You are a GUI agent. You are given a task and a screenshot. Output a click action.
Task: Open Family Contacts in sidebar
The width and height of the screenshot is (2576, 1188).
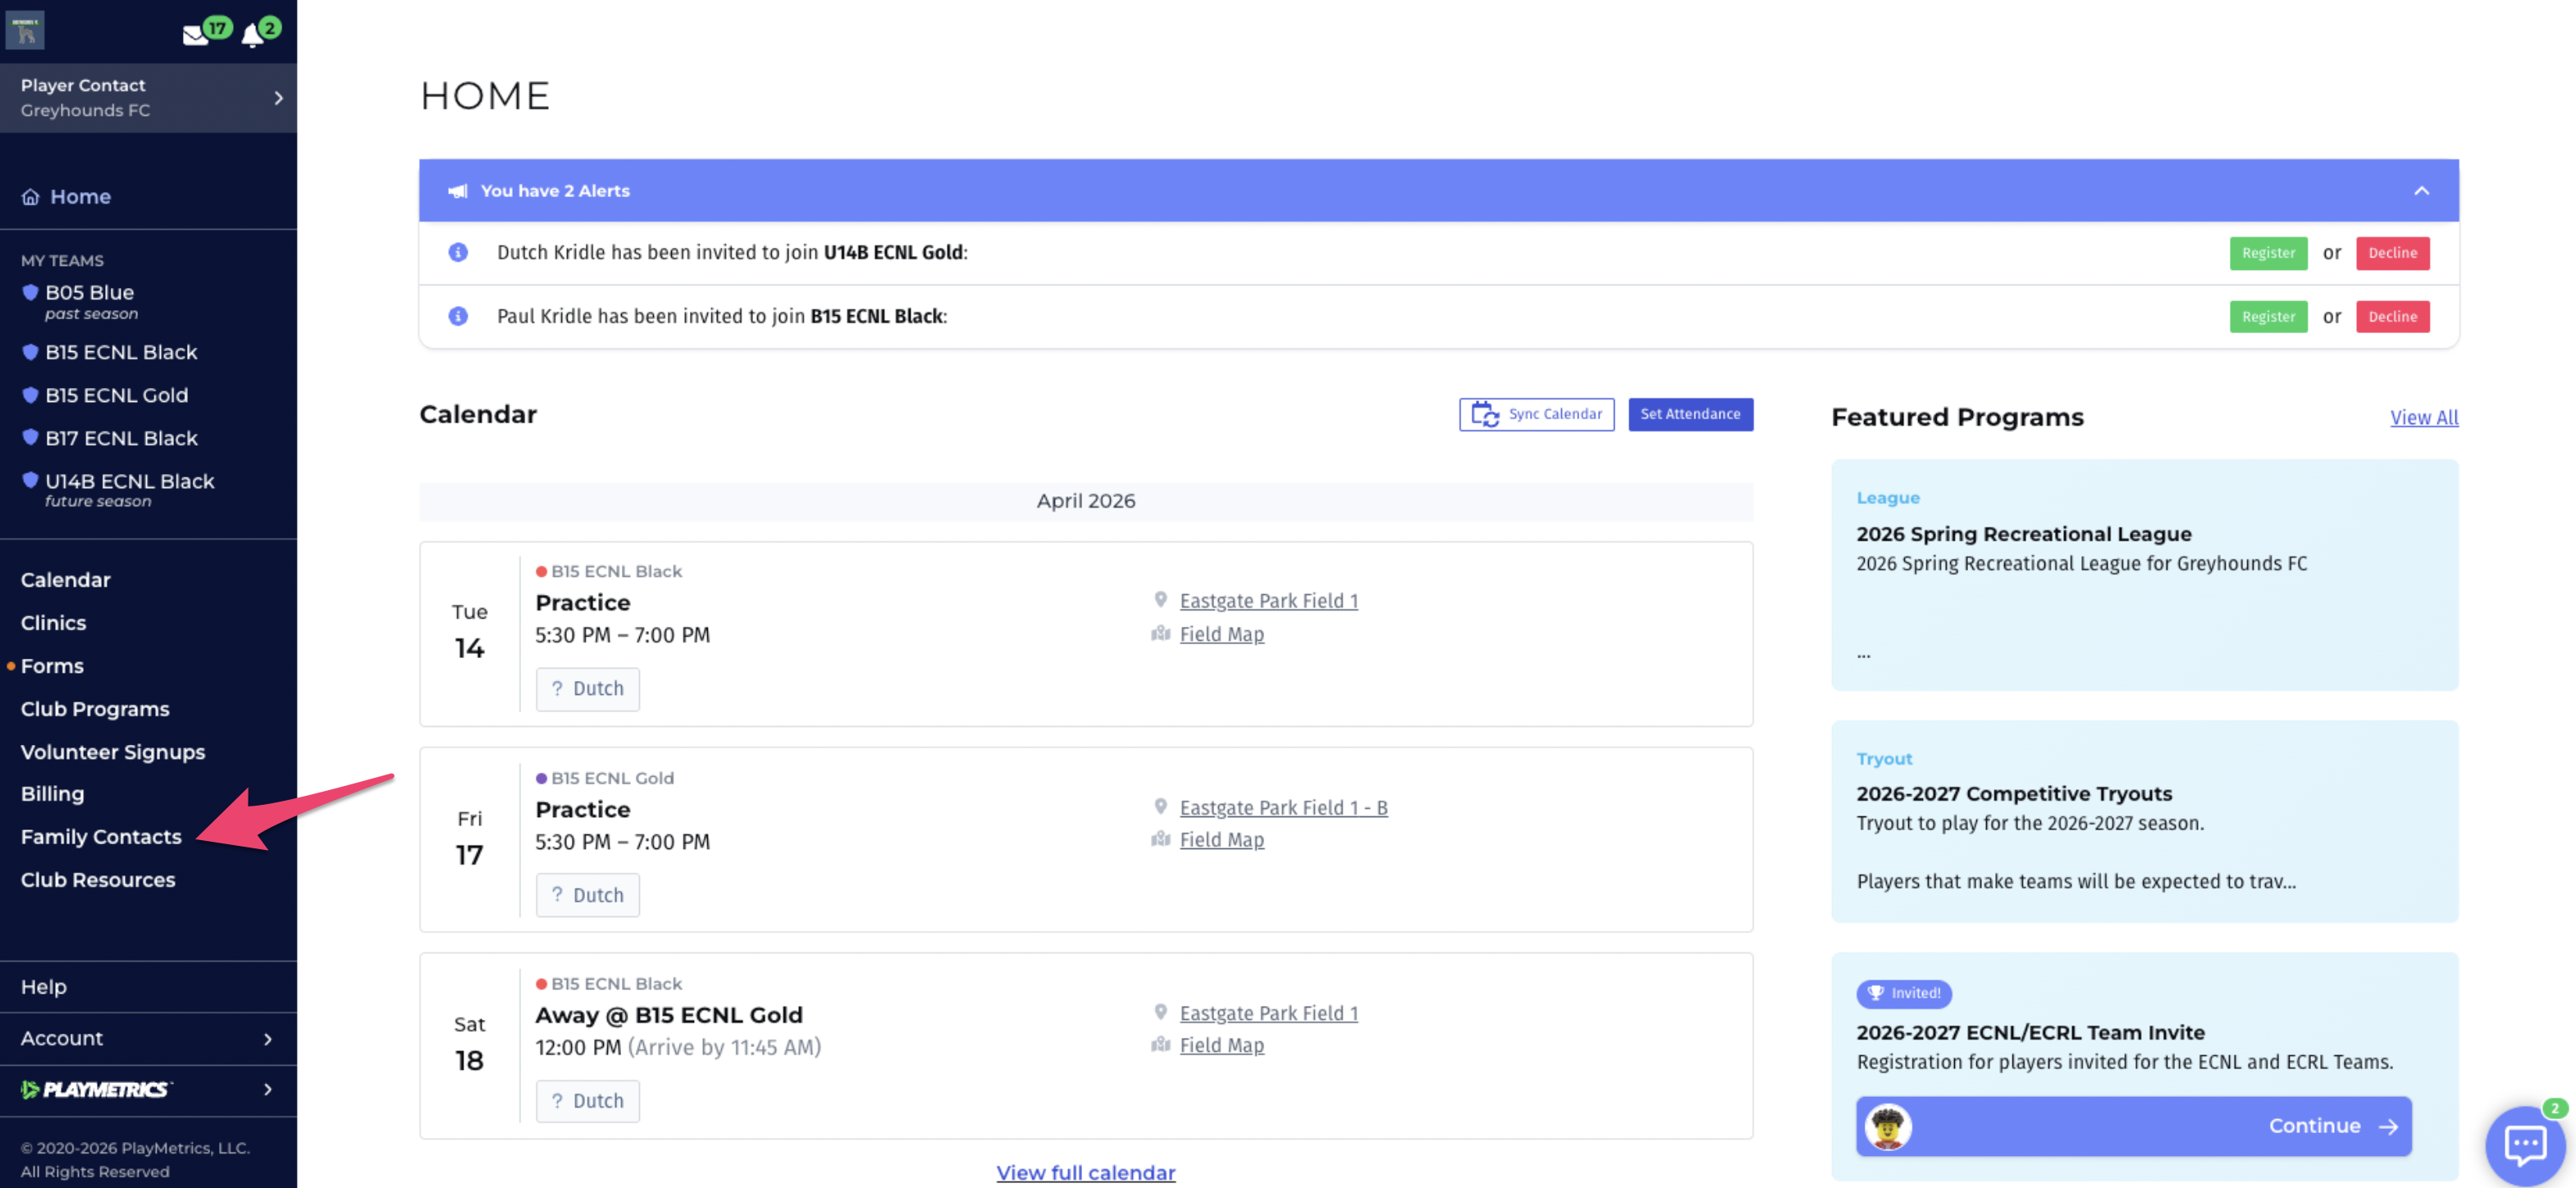click(x=101, y=837)
